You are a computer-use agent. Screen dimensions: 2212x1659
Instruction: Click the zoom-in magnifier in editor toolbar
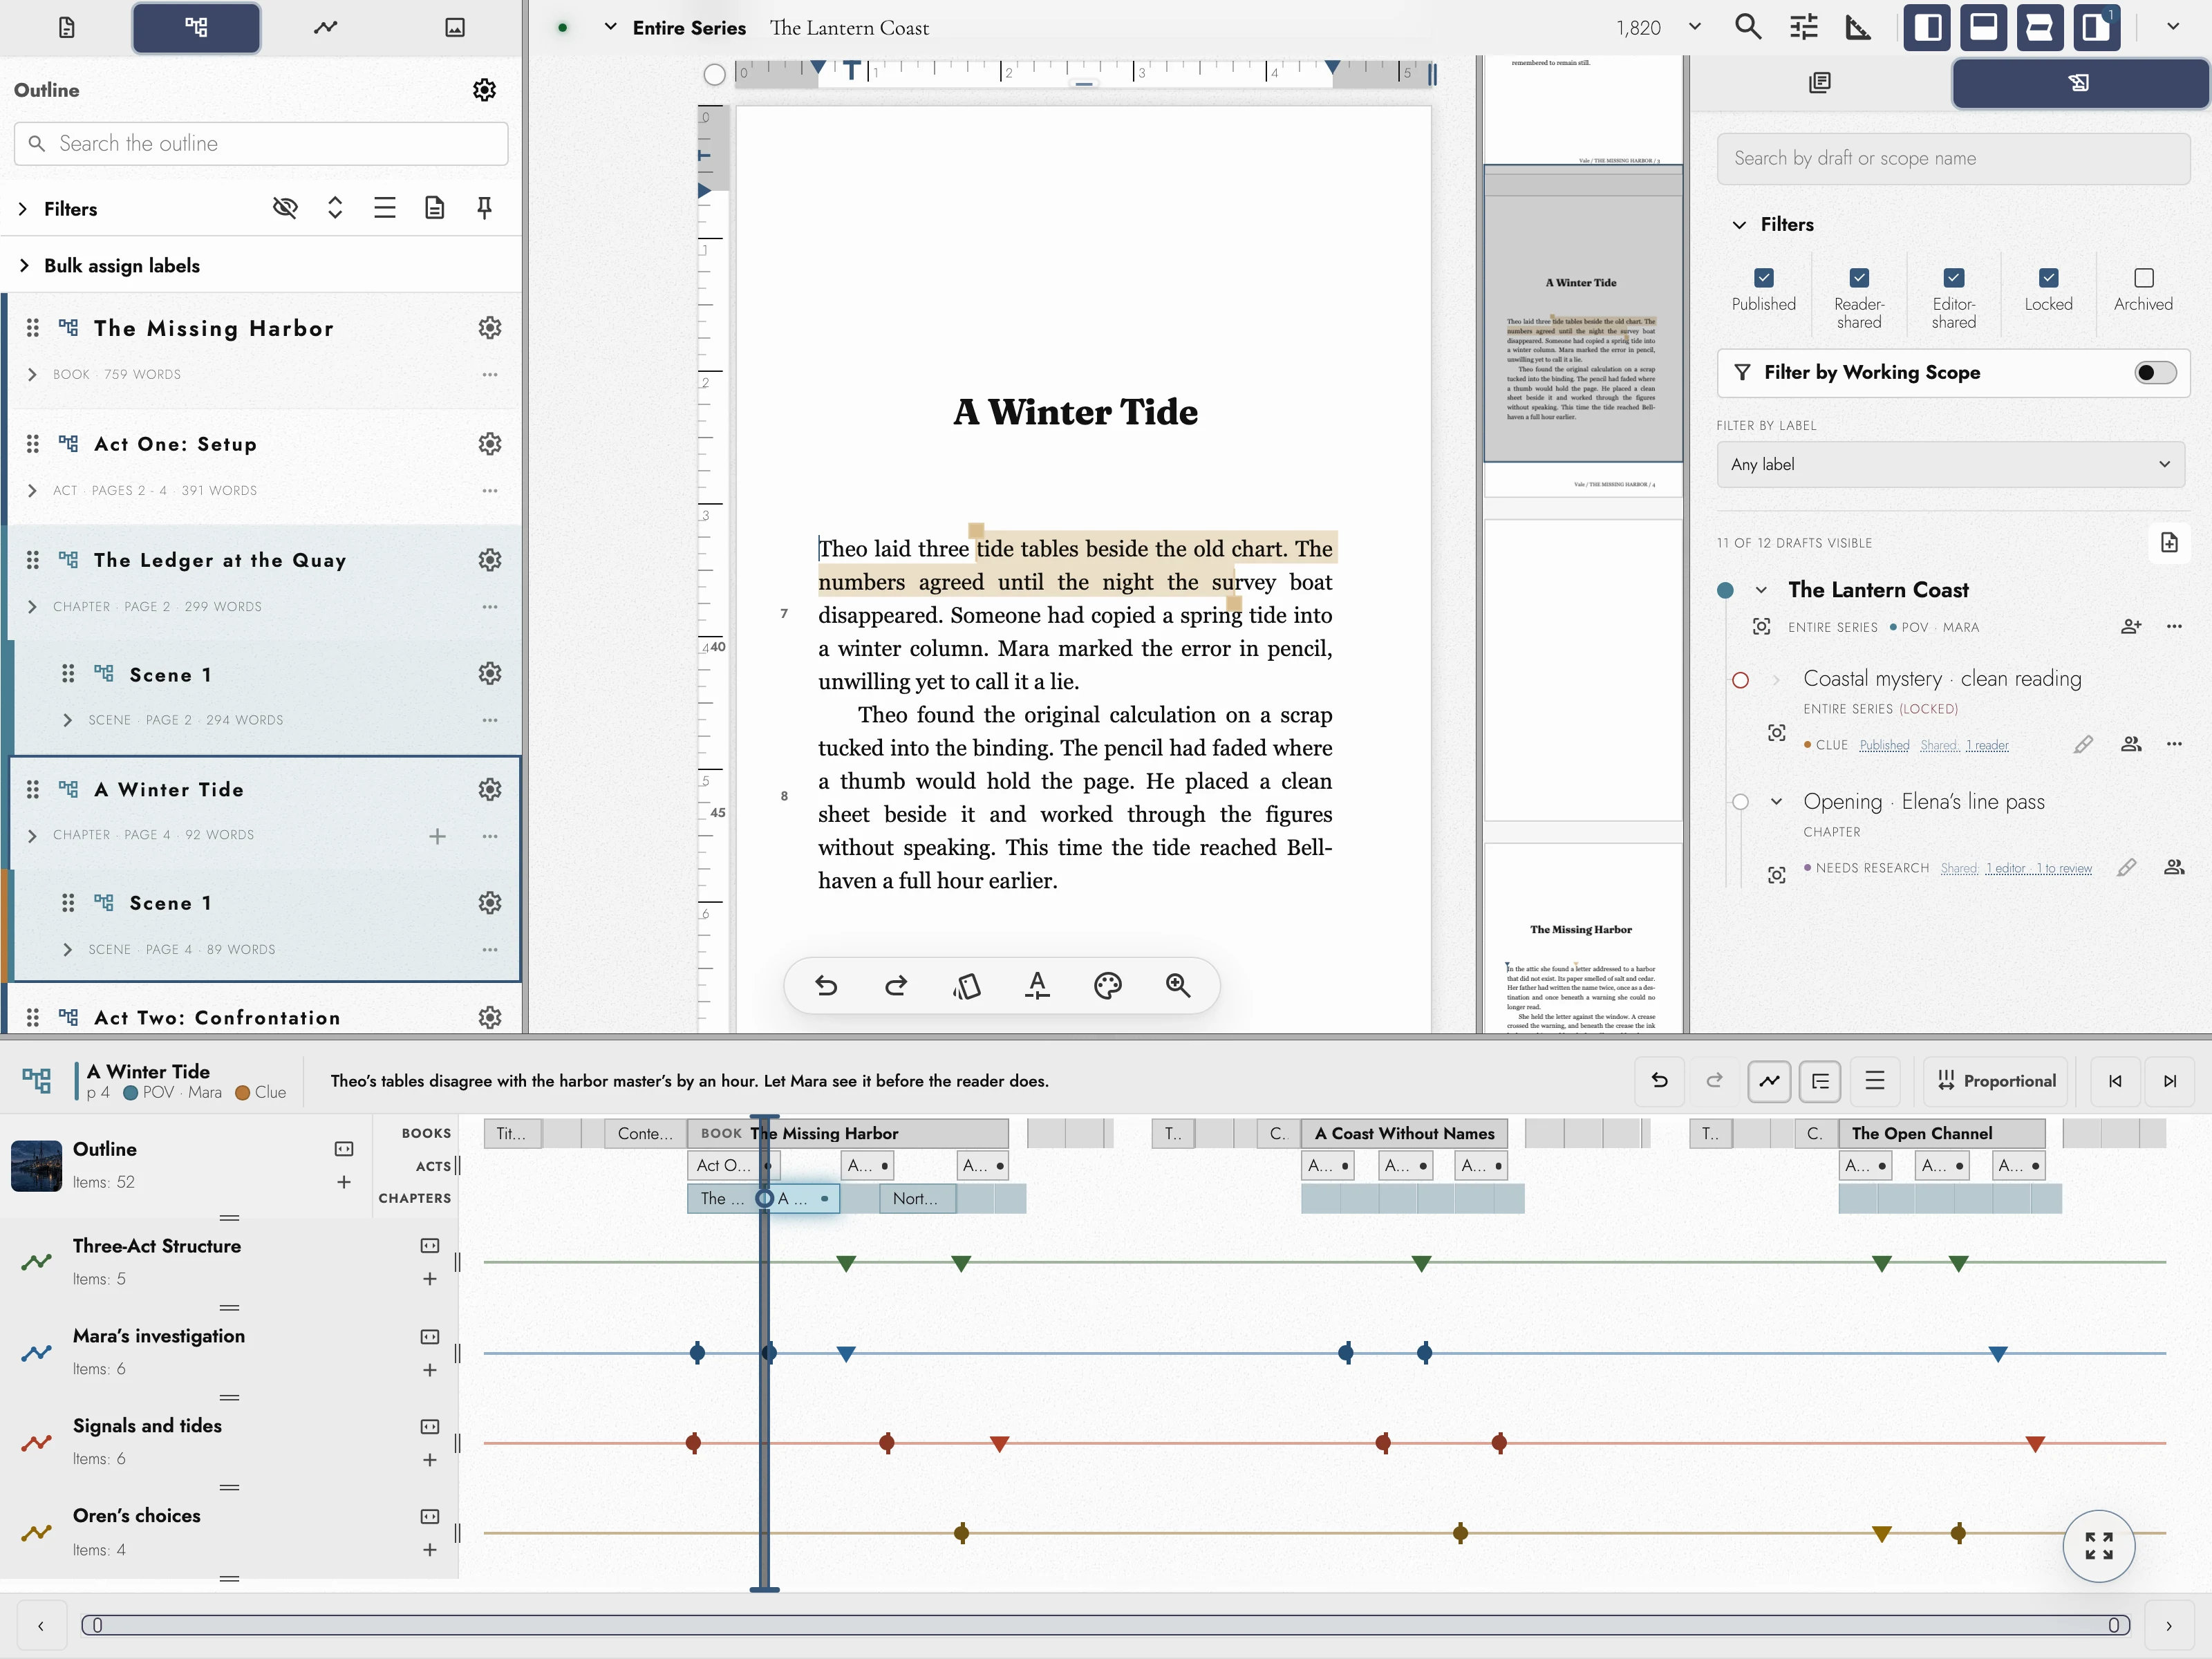pos(1178,986)
